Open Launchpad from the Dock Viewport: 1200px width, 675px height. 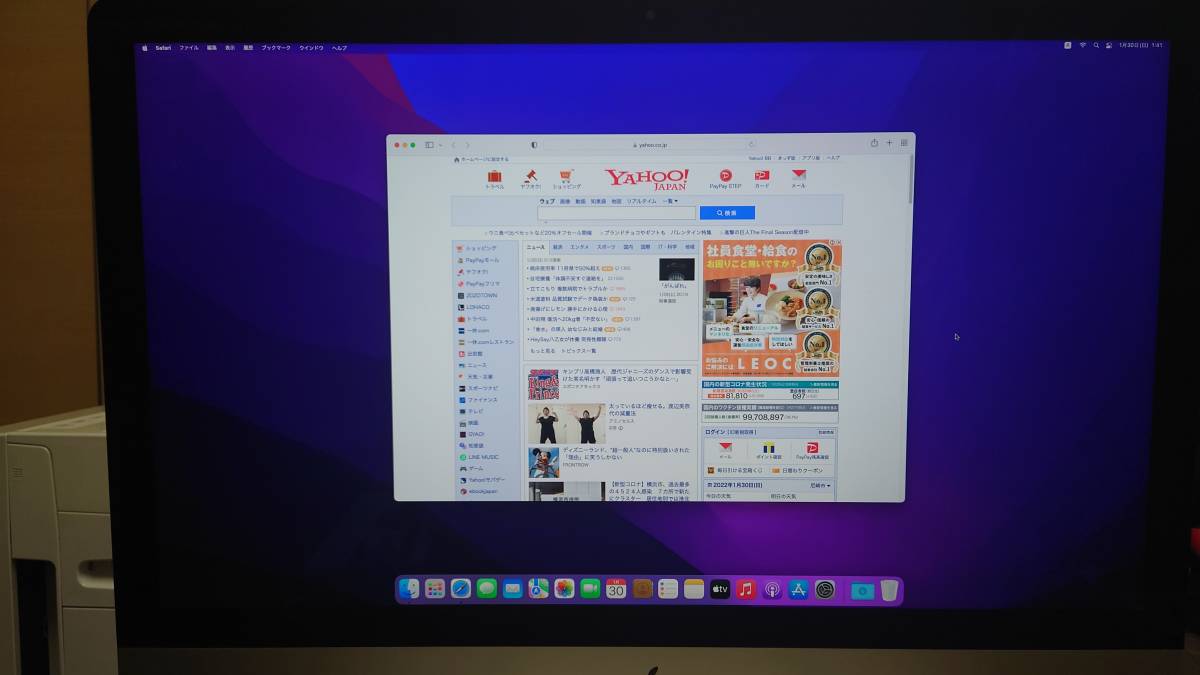[435, 589]
